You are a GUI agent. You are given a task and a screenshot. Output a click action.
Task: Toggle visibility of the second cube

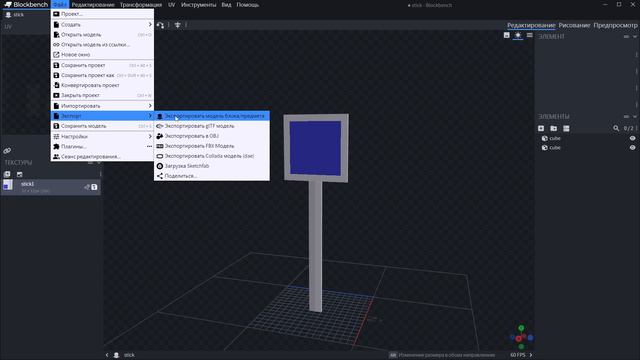click(x=632, y=148)
